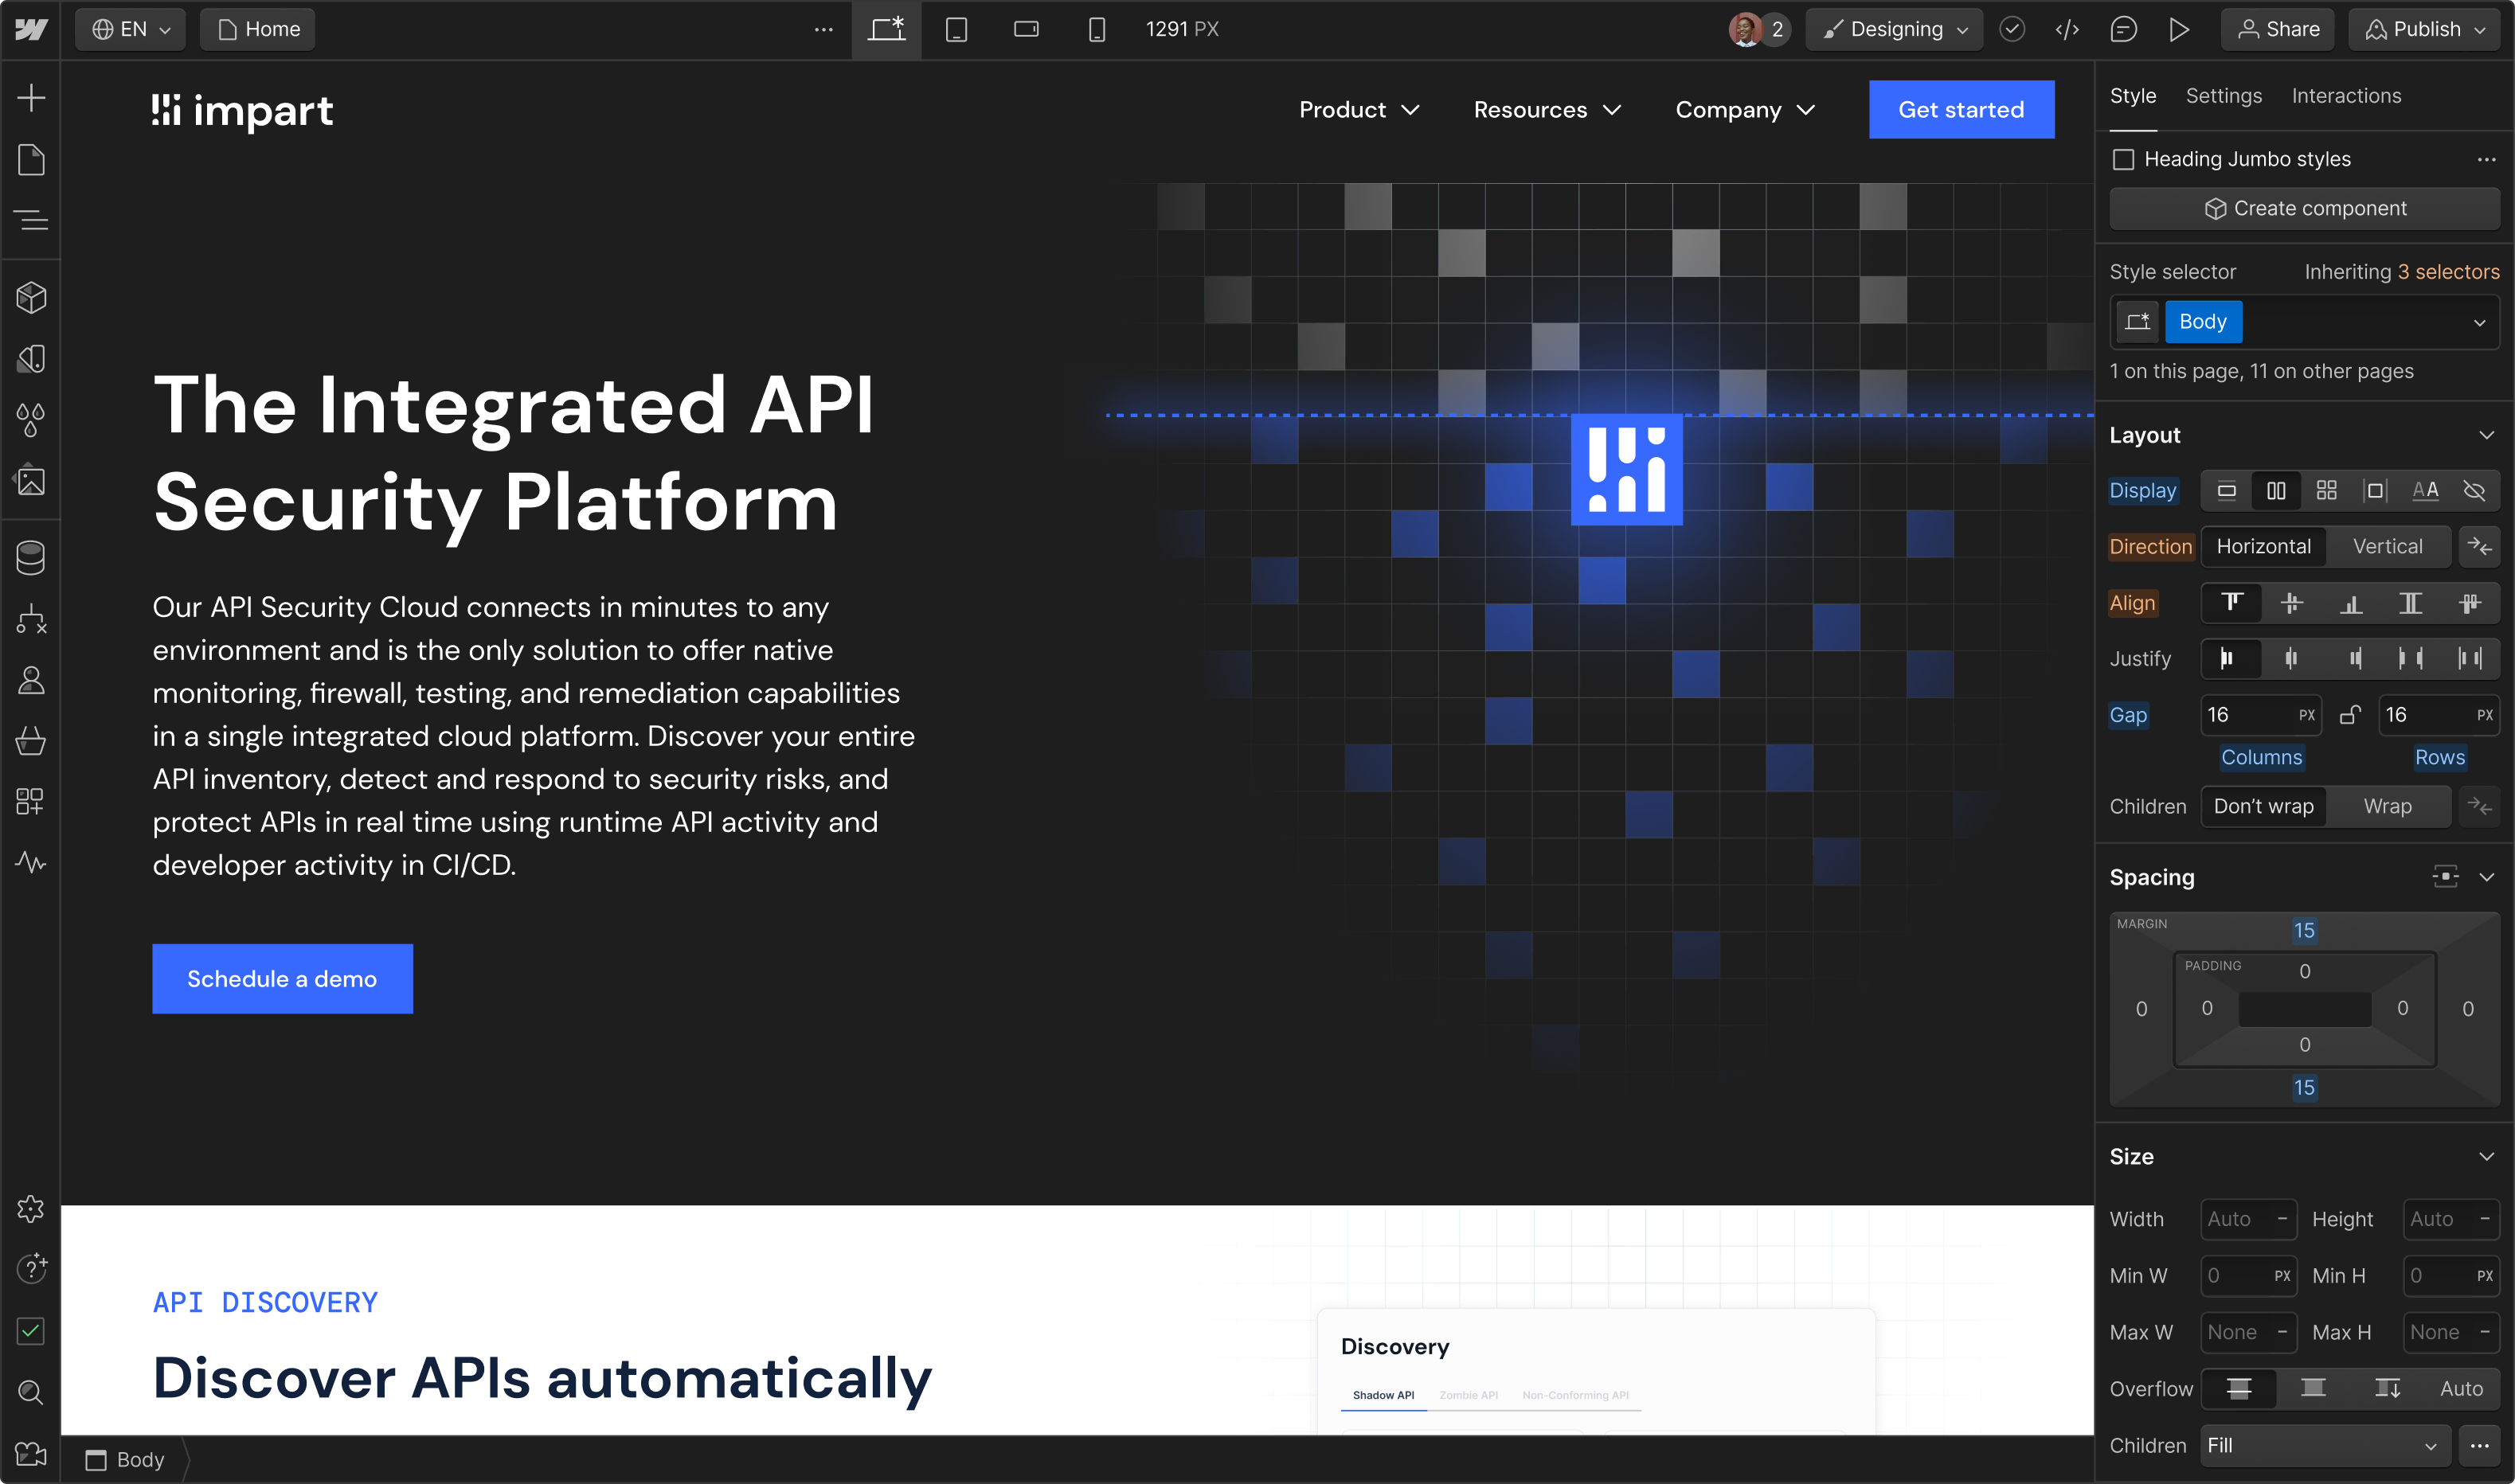Open the Navigator panel

pos(31,220)
